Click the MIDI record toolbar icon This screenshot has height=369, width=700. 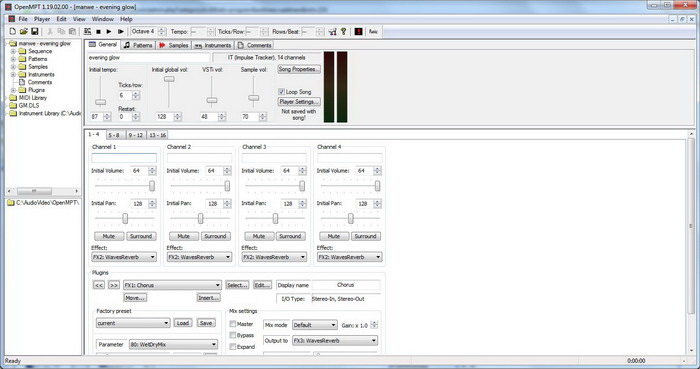(87, 31)
